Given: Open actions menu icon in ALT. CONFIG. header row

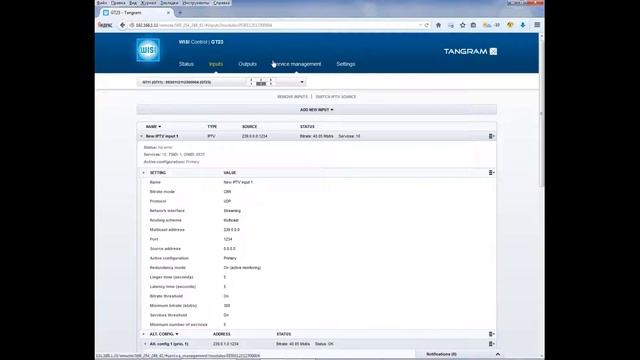Looking at the screenshot, I should tap(491, 334).
